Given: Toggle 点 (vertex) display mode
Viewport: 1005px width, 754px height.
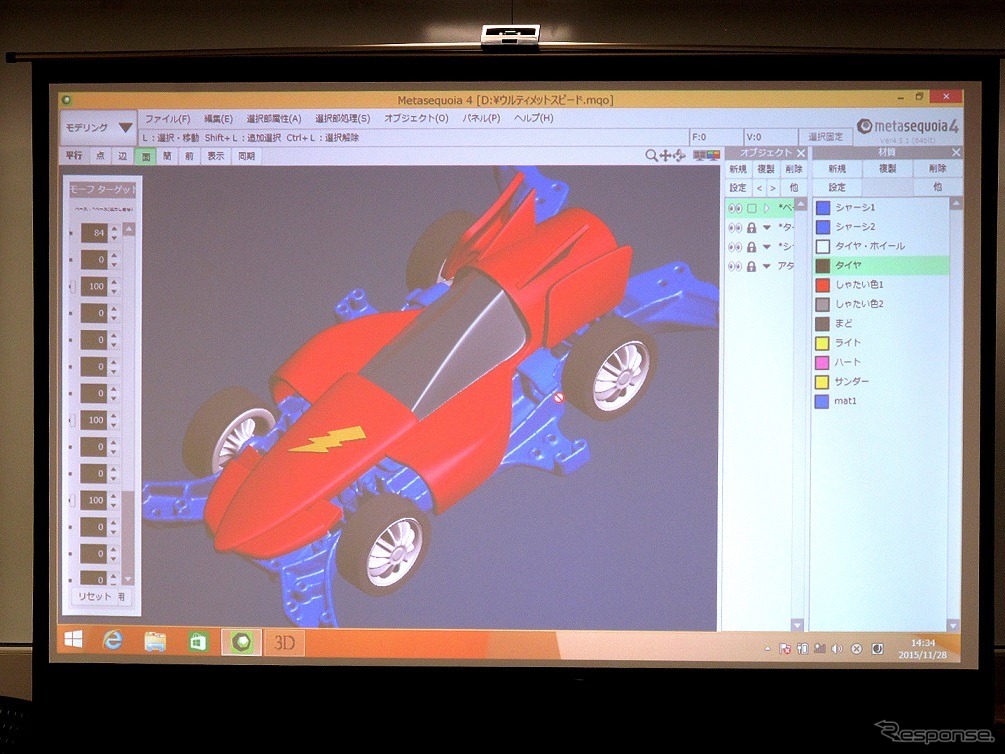Looking at the screenshot, I should 100,156.
